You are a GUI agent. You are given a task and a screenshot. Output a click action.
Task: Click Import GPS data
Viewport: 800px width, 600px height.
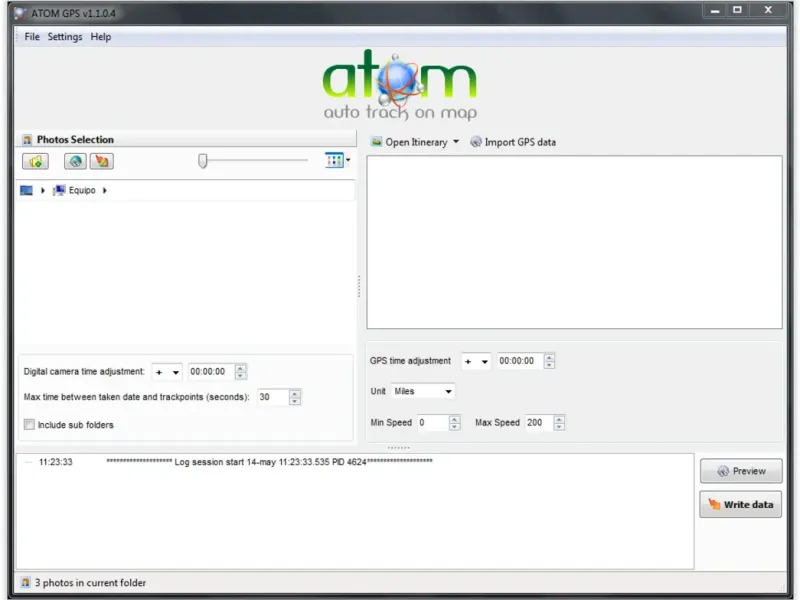point(513,142)
